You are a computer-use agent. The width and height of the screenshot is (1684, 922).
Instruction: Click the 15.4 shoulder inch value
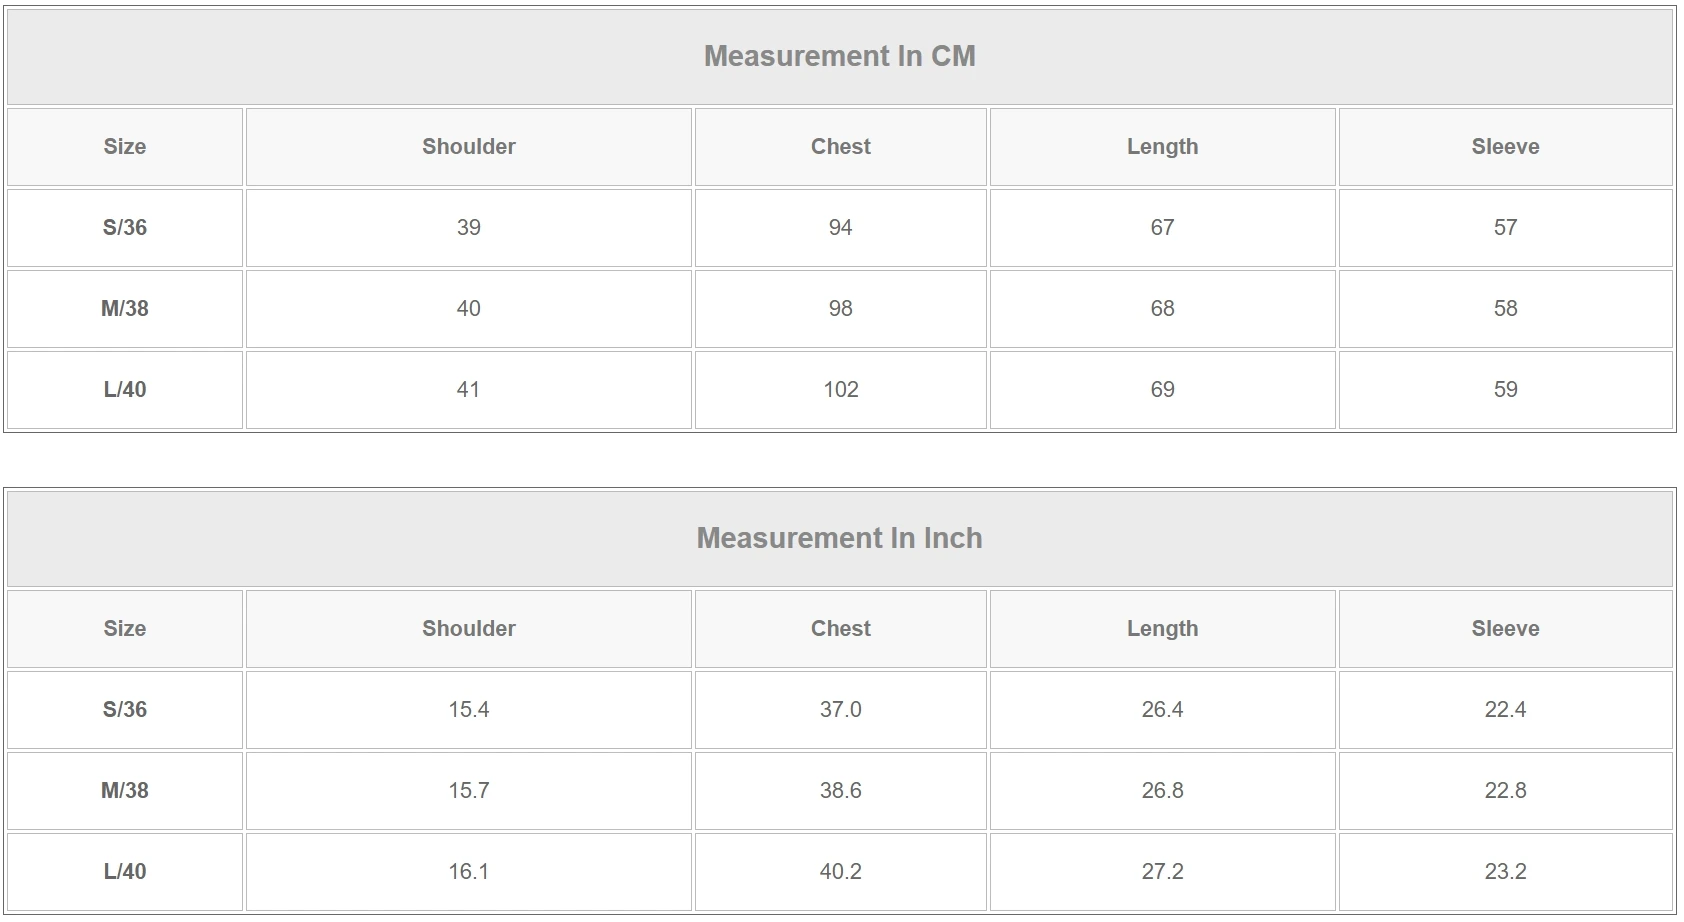click(468, 710)
